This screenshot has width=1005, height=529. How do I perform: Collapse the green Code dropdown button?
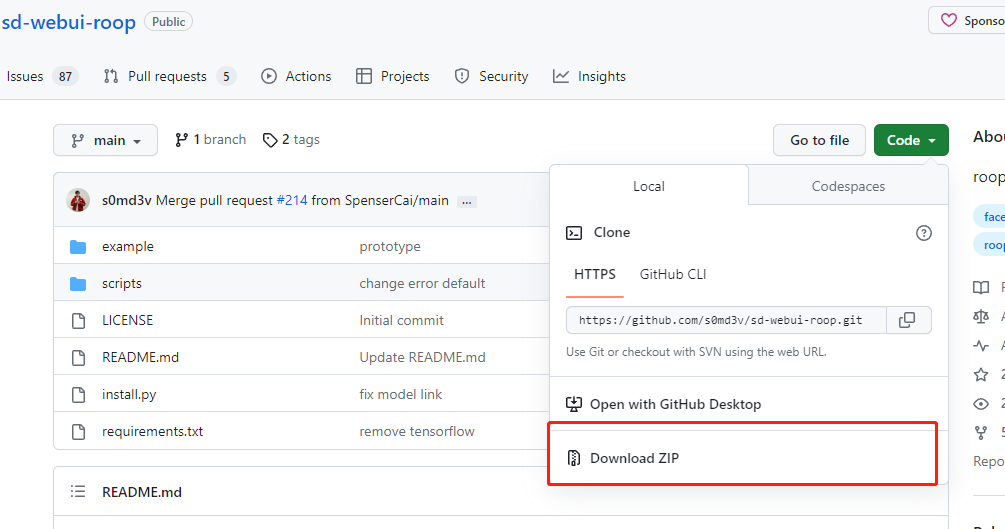[x=911, y=140]
